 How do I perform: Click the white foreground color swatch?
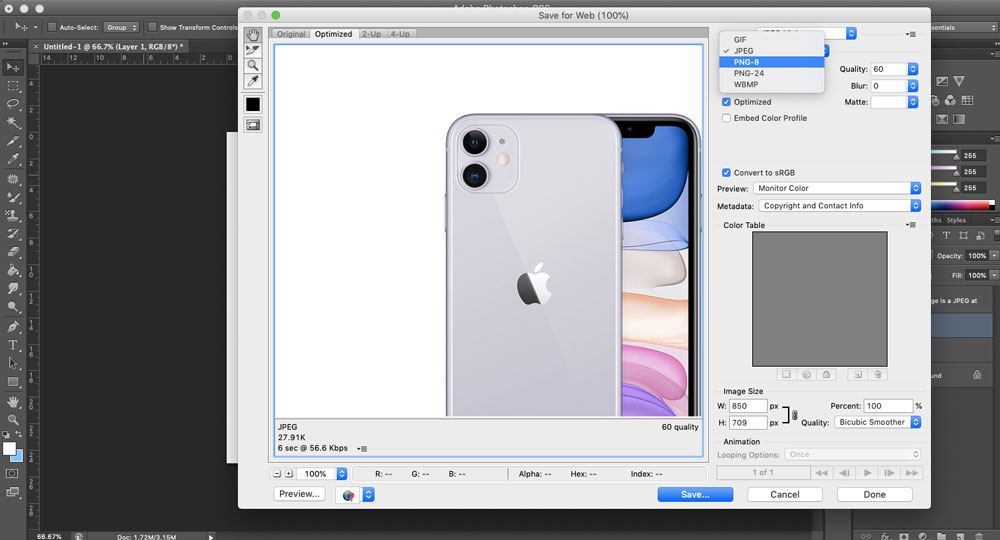coord(10,449)
